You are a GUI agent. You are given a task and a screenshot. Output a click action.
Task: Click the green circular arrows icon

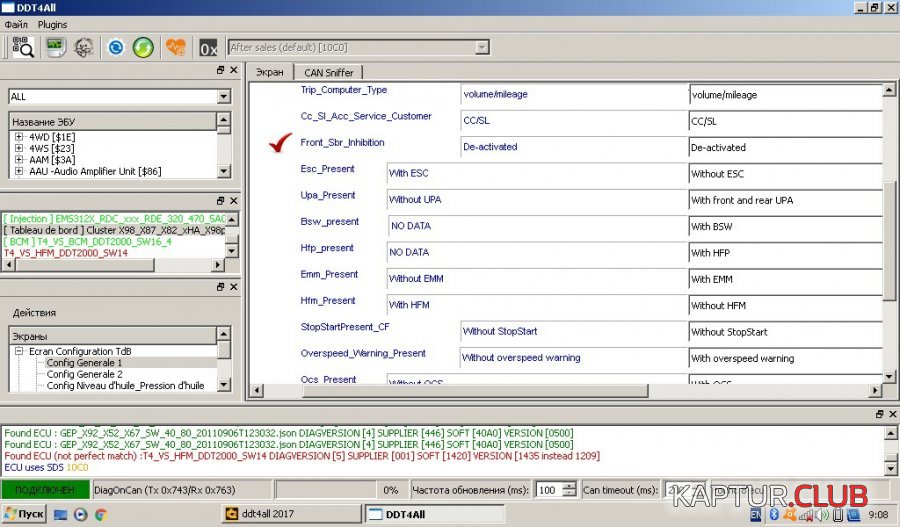(x=144, y=47)
